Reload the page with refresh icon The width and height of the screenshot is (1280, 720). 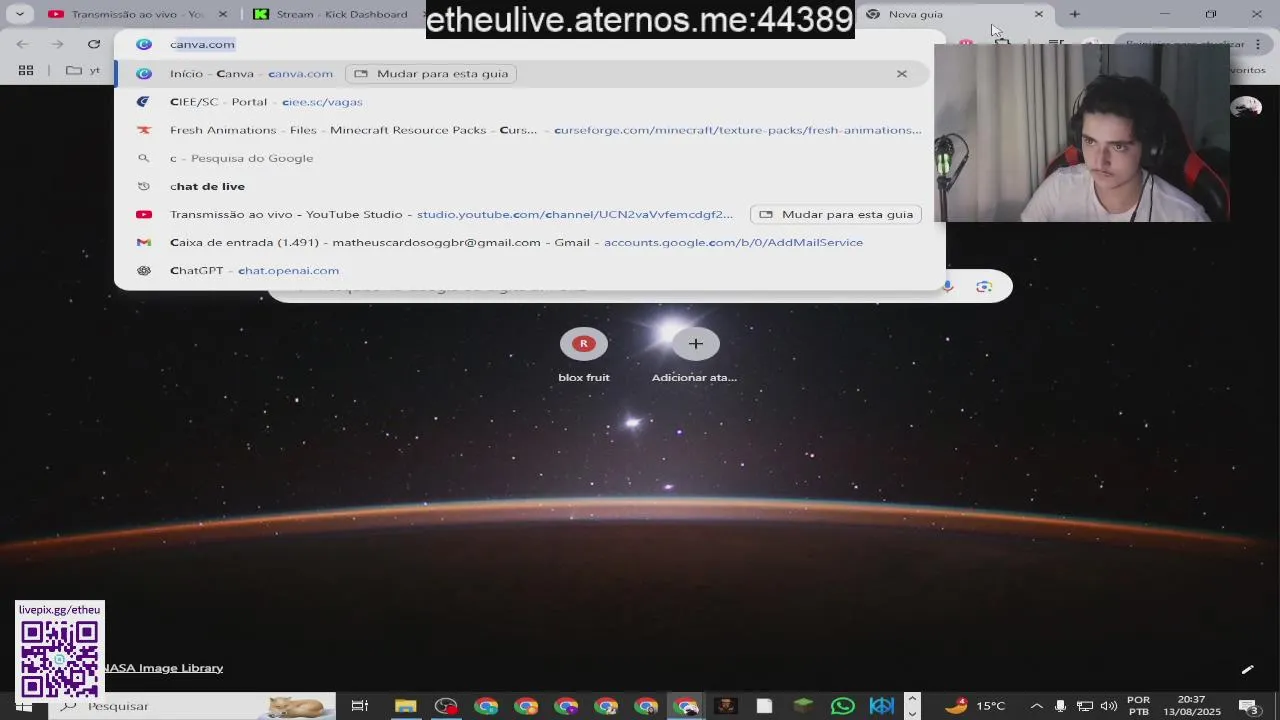click(93, 44)
